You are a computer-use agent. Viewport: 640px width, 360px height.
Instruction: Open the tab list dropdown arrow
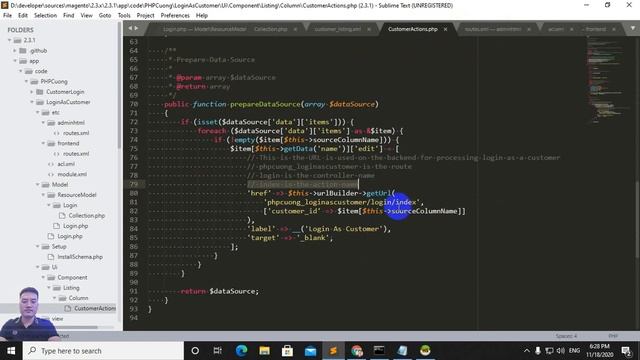(633, 28)
